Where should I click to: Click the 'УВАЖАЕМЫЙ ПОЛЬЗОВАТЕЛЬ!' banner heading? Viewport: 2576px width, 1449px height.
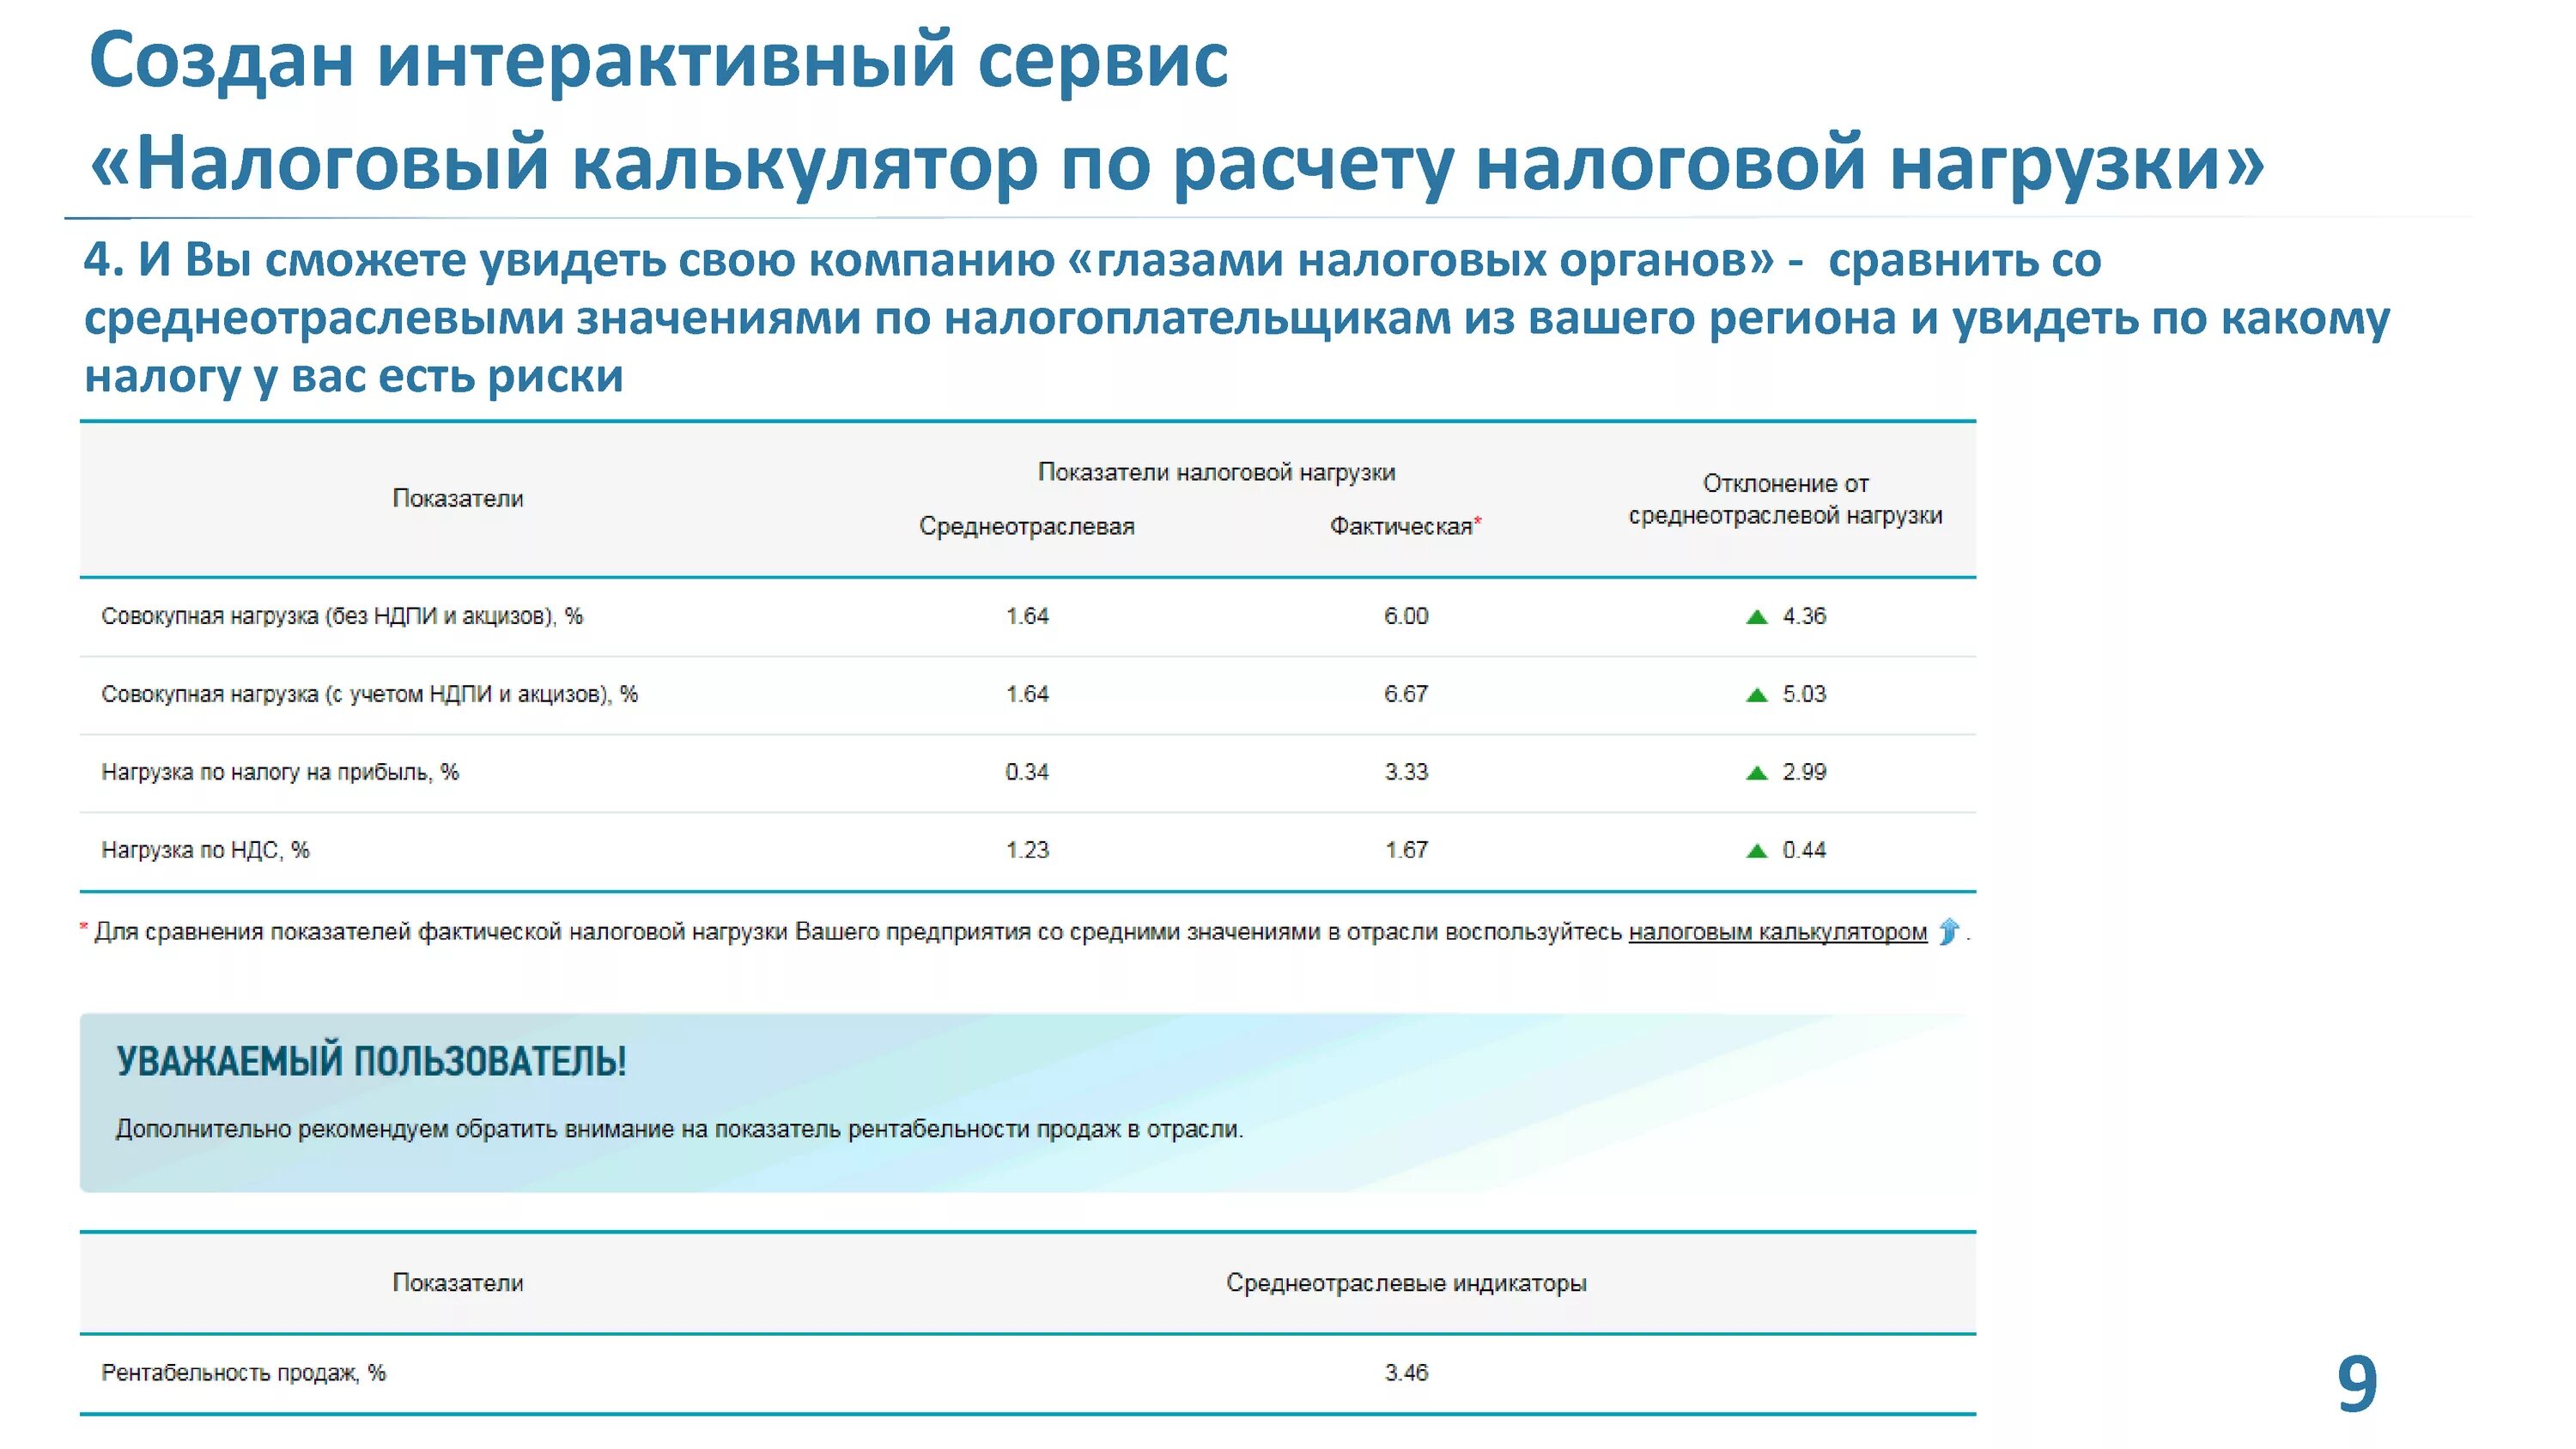pyautogui.click(x=371, y=1061)
